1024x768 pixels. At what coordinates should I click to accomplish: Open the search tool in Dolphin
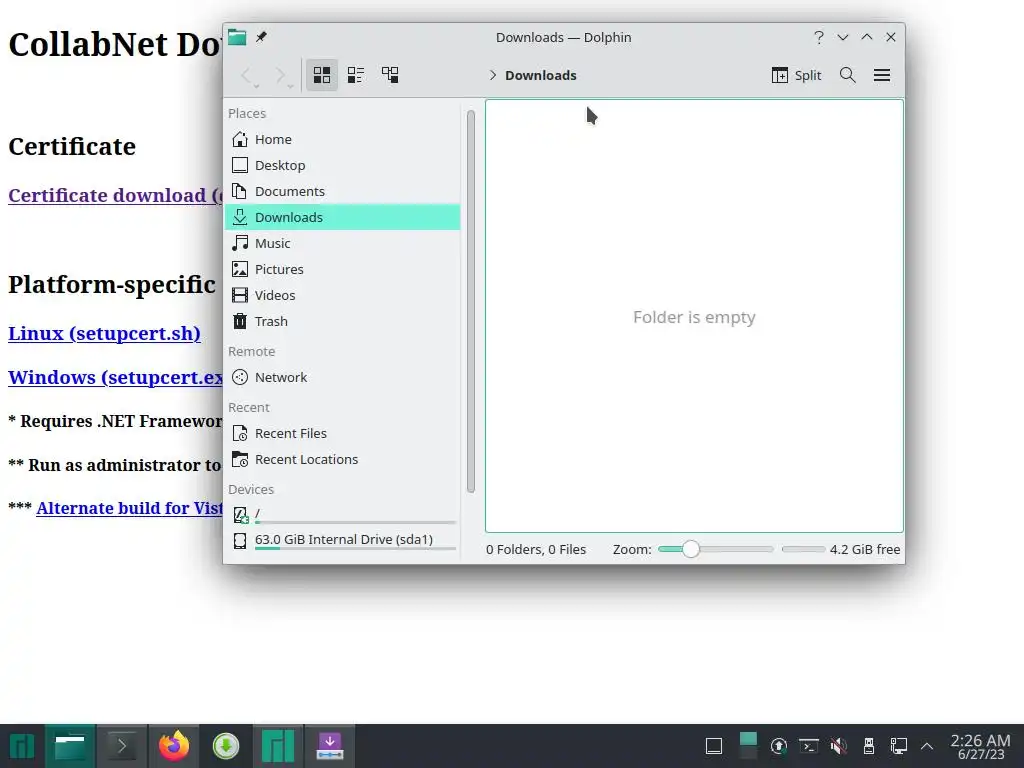pos(848,75)
